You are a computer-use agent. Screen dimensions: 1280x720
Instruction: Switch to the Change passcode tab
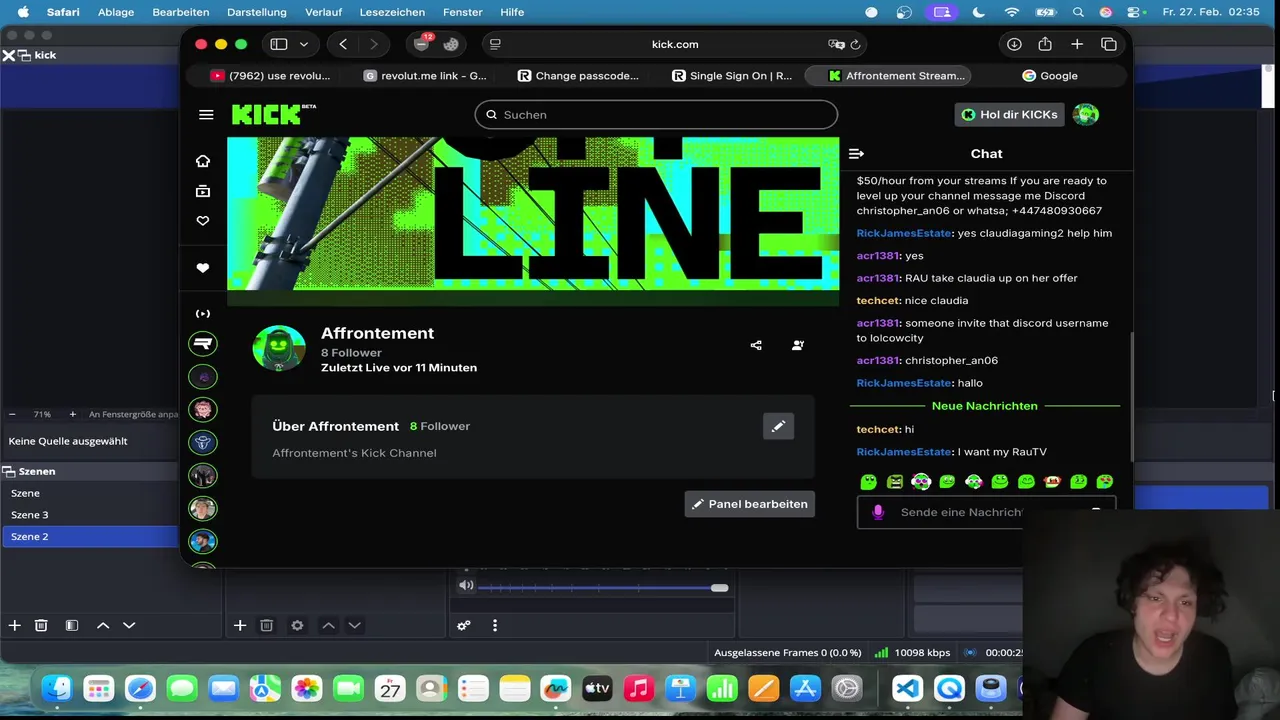578,76
